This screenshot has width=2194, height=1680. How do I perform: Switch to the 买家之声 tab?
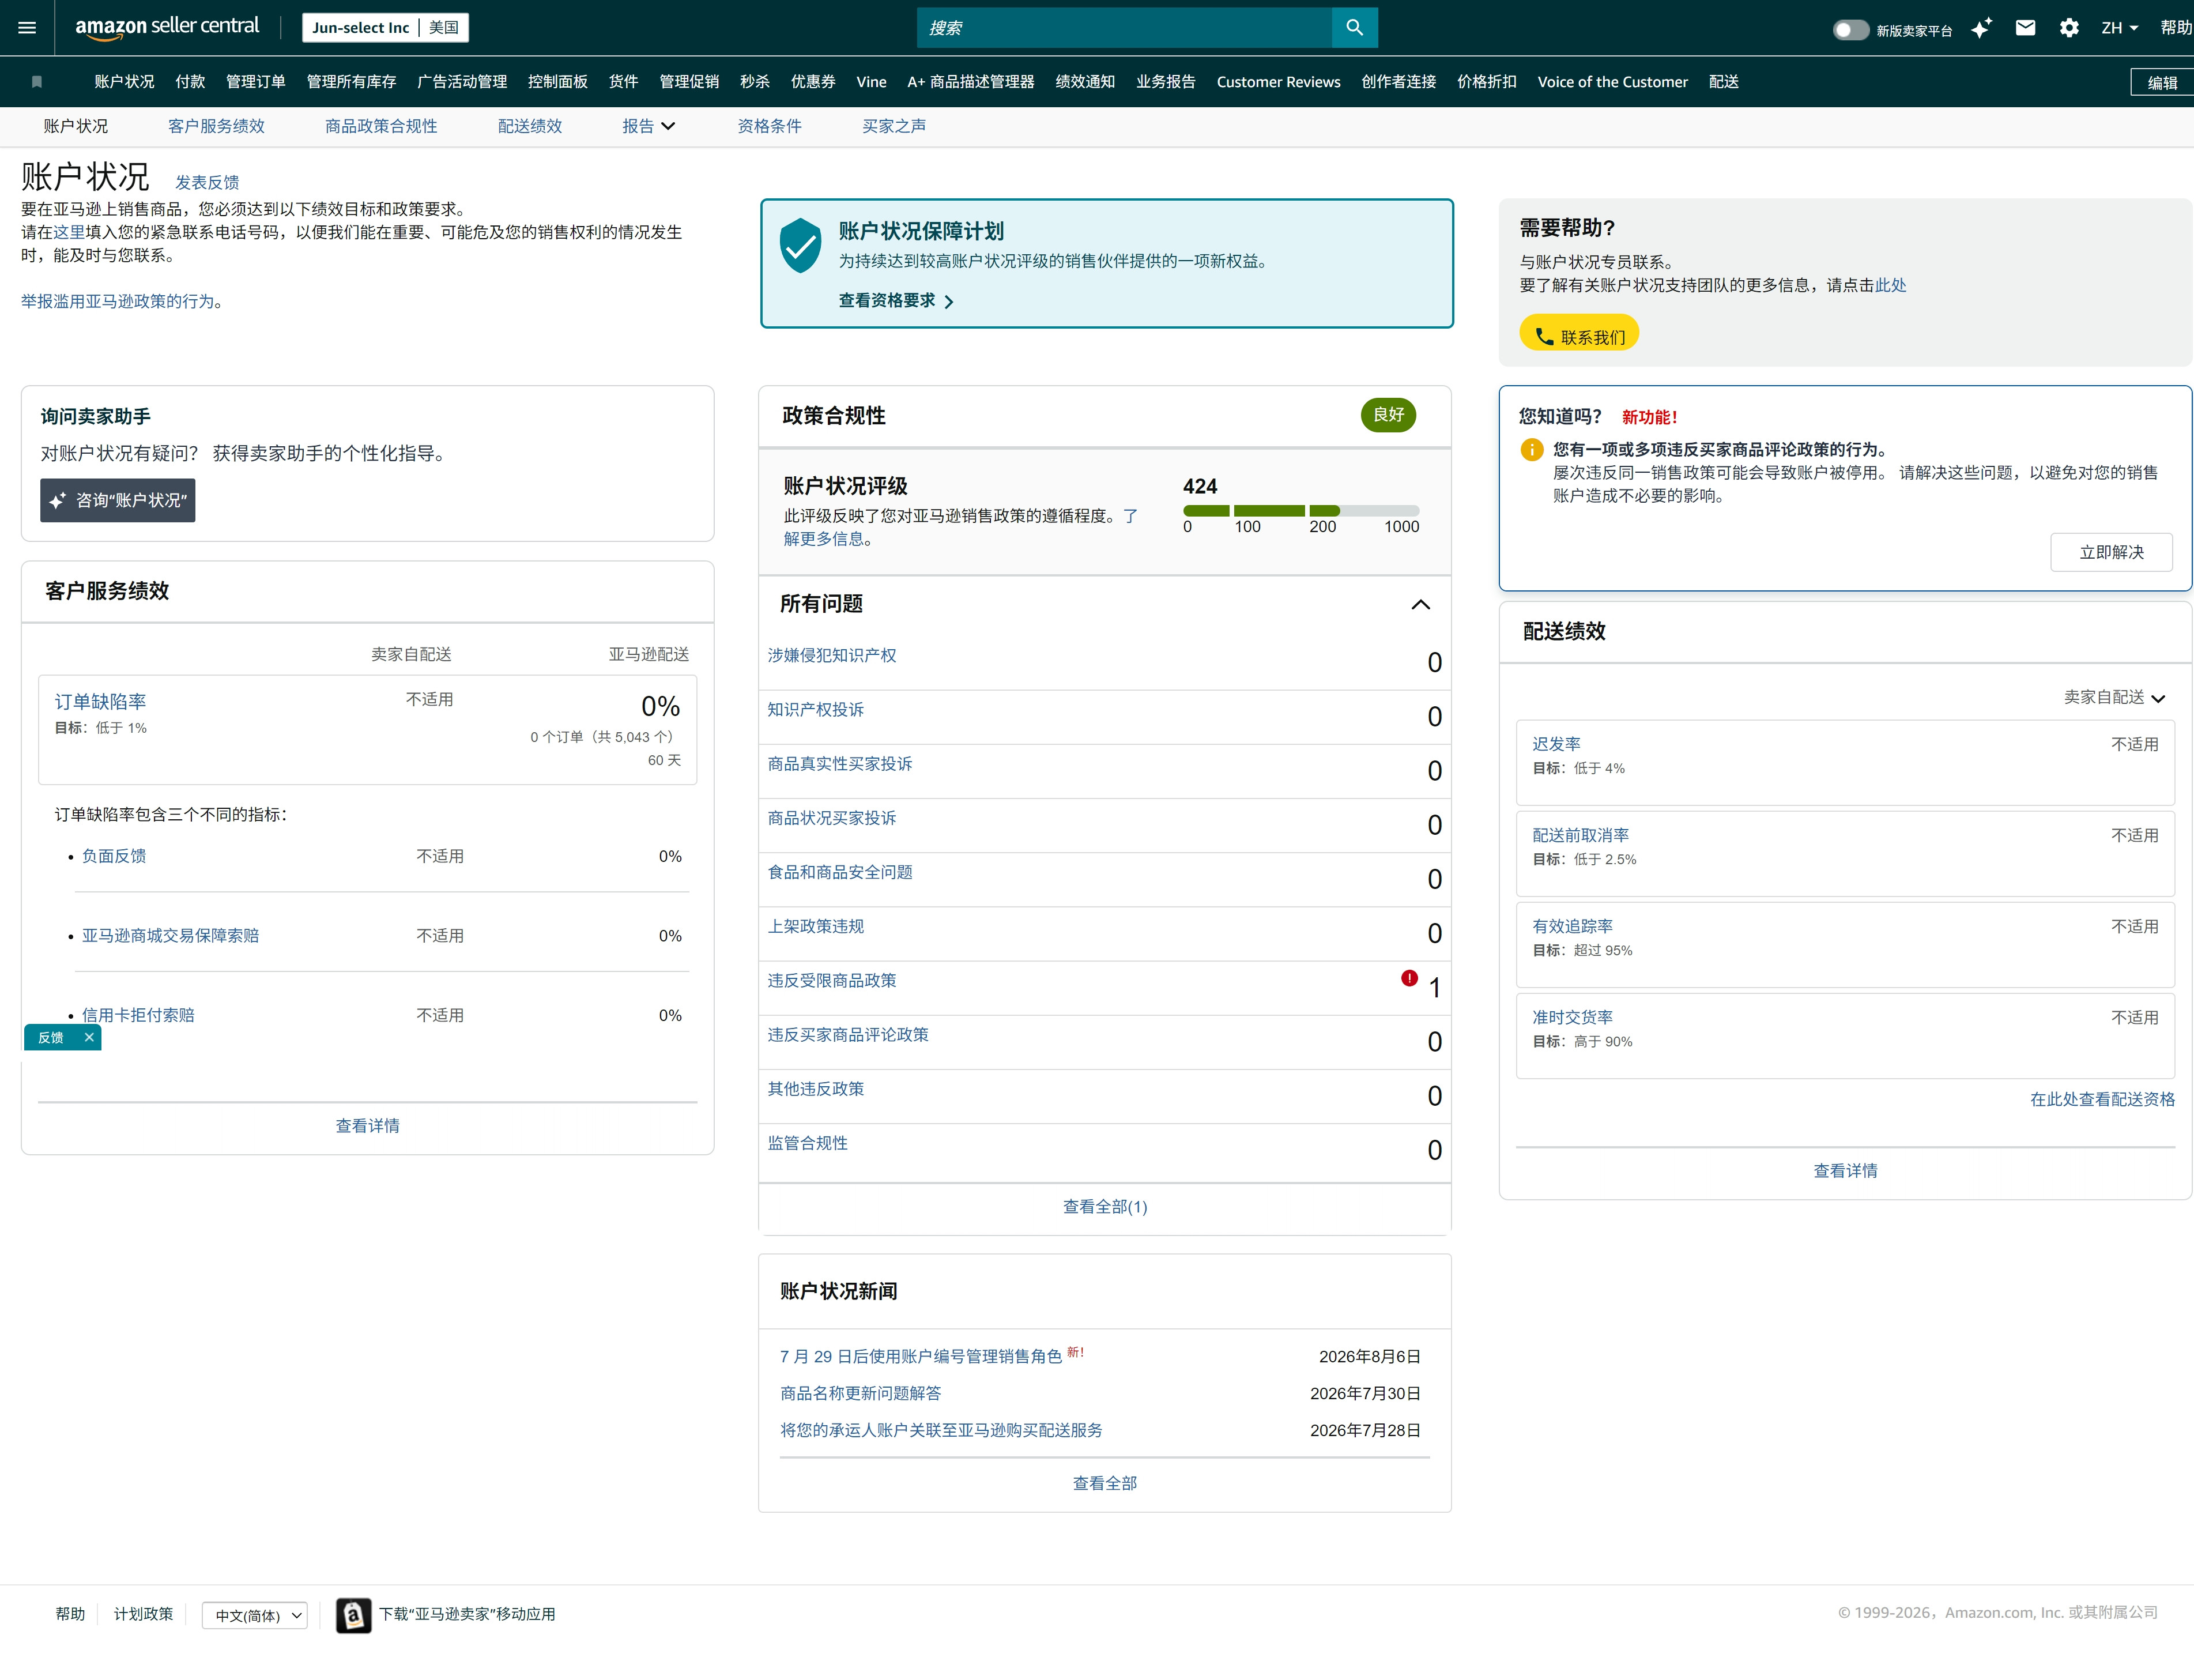point(894,126)
